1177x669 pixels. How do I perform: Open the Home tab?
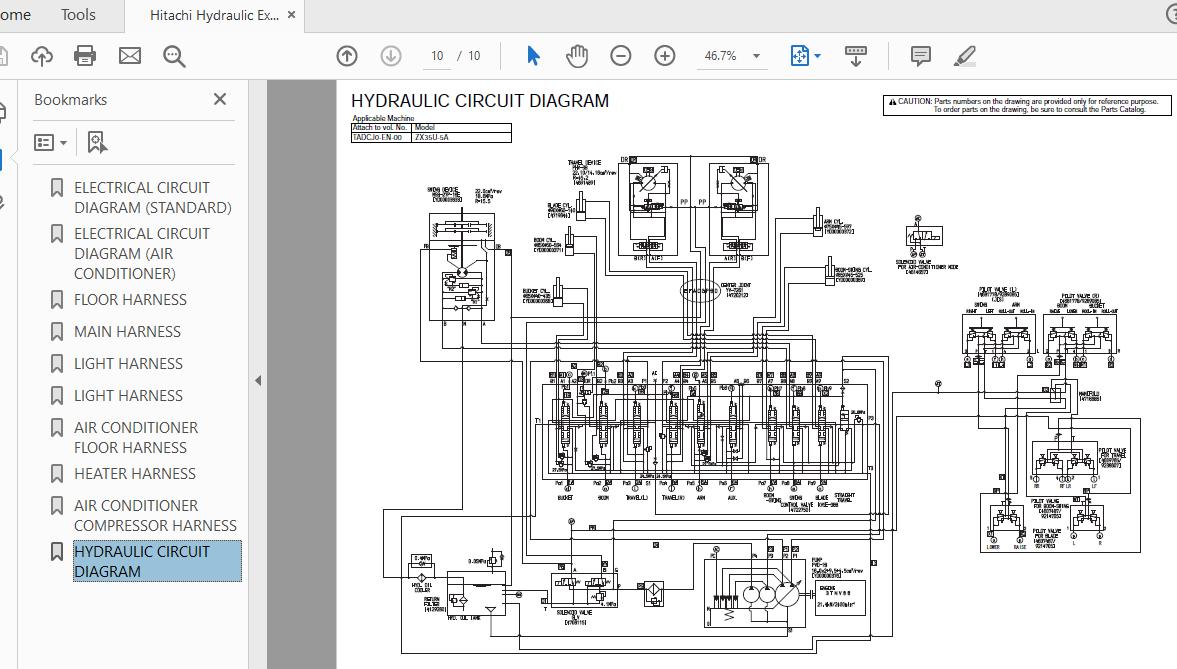click(x=15, y=15)
